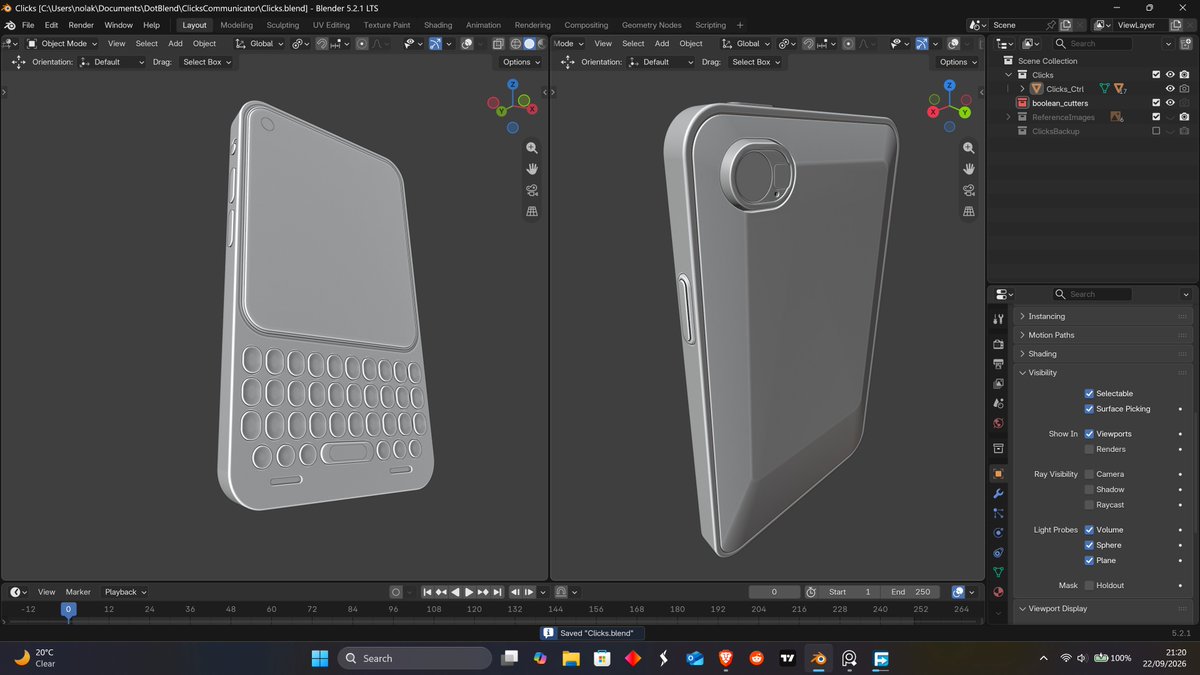Open the Scene properties tab
Image resolution: width=1200 pixels, height=675 pixels.
point(997,404)
